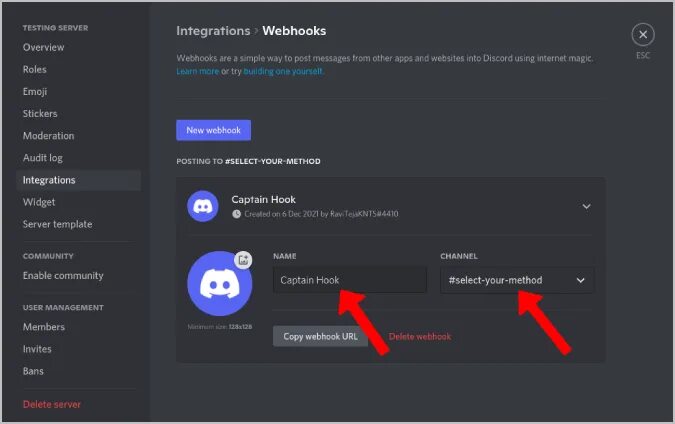Open the building one yourself link

click(x=283, y=71)
